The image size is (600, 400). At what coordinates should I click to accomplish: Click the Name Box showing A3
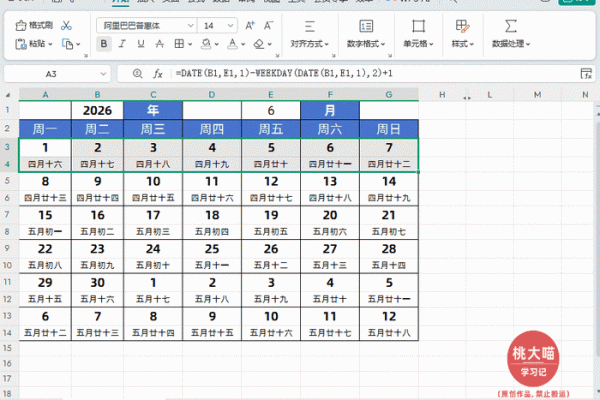(x=50, y=74)
